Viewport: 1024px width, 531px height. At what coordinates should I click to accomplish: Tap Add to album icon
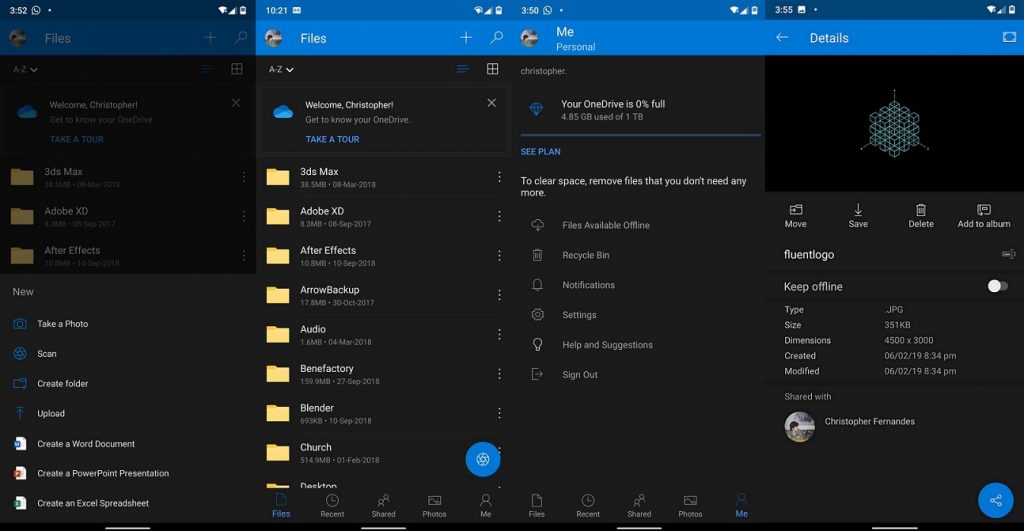point(983,216)
